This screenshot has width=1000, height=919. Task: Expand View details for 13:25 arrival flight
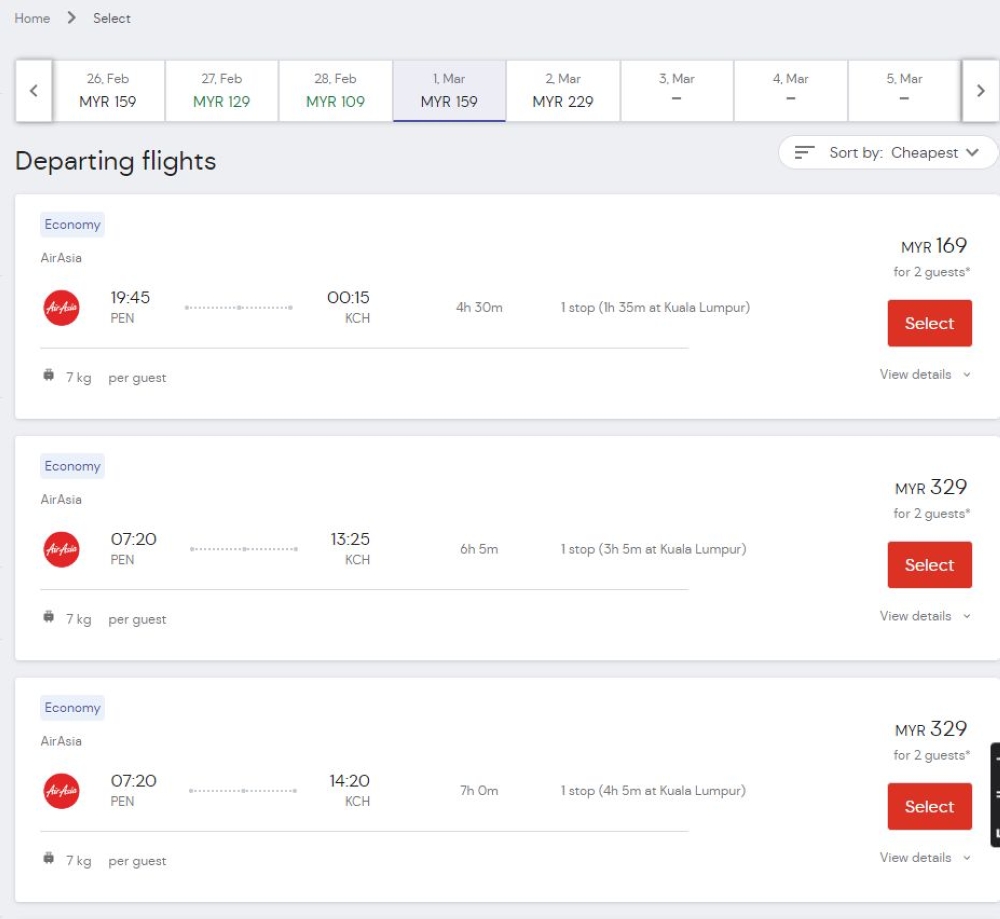tap(925, 616)
